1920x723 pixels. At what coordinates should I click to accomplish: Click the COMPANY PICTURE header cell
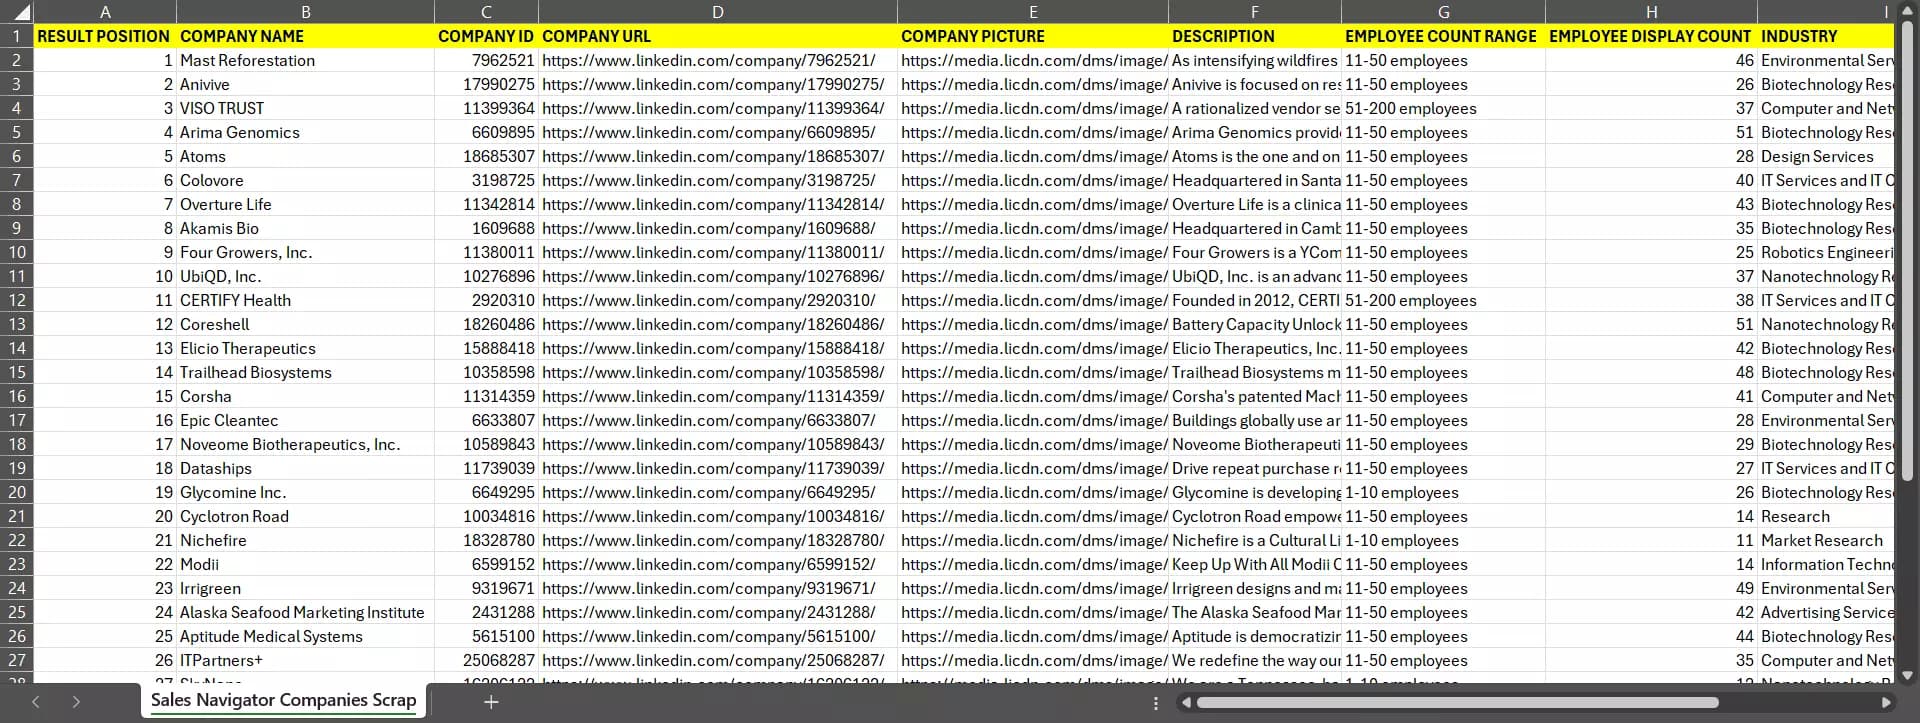(1033, 36)
